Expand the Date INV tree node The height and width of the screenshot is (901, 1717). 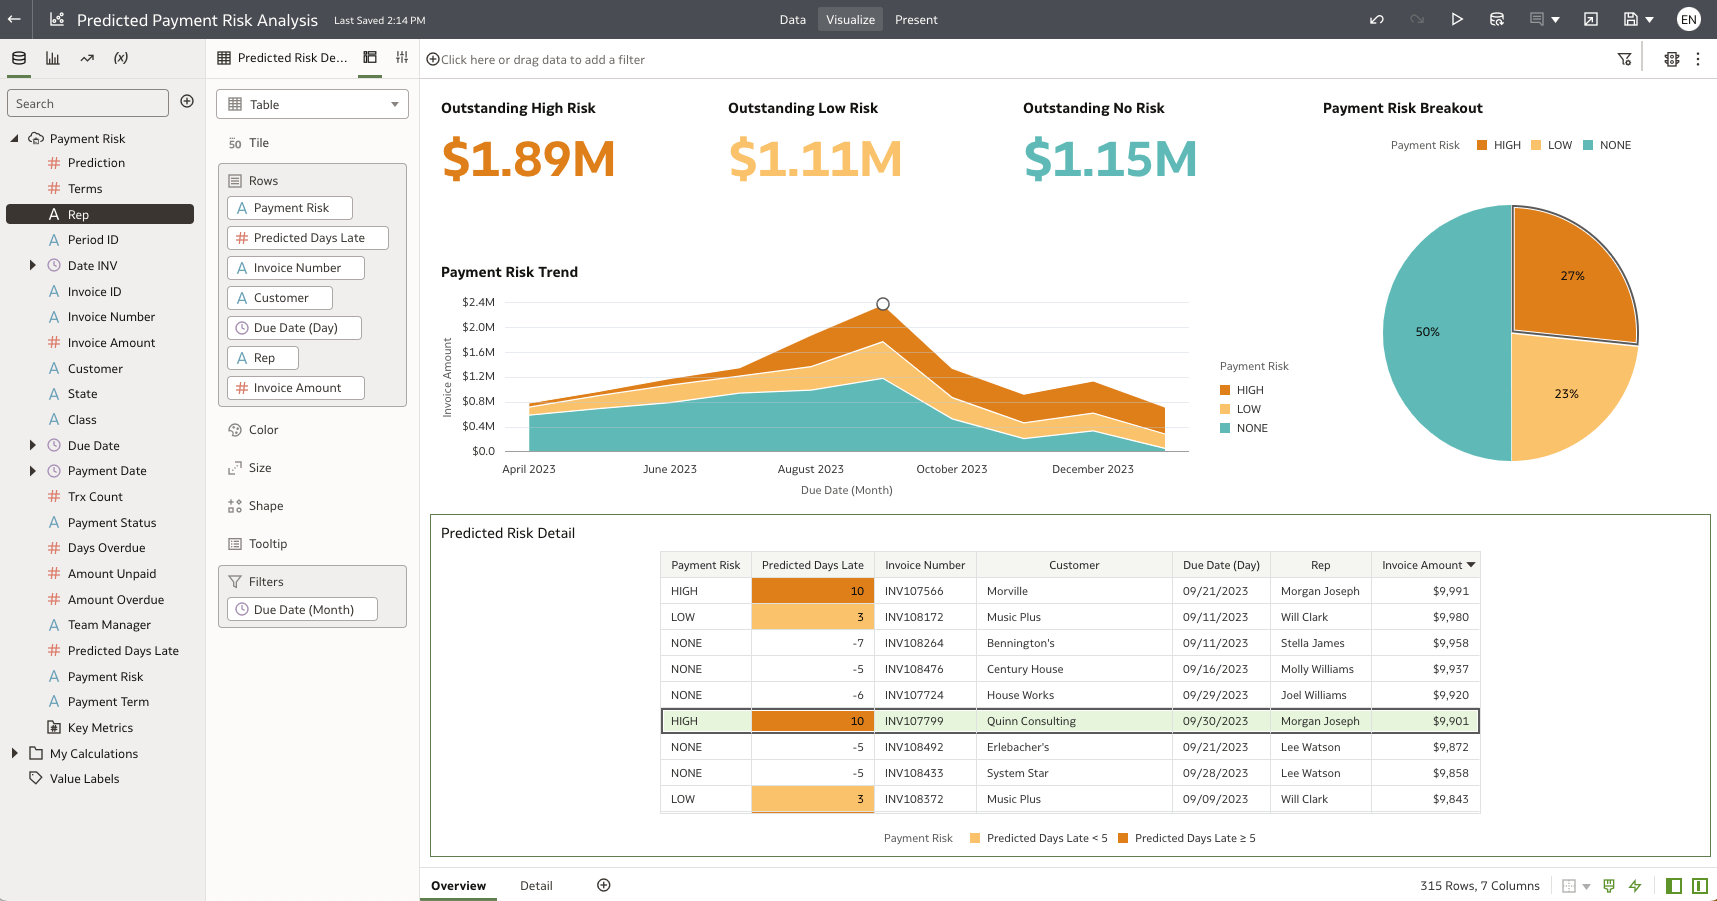tap(33, 266)
